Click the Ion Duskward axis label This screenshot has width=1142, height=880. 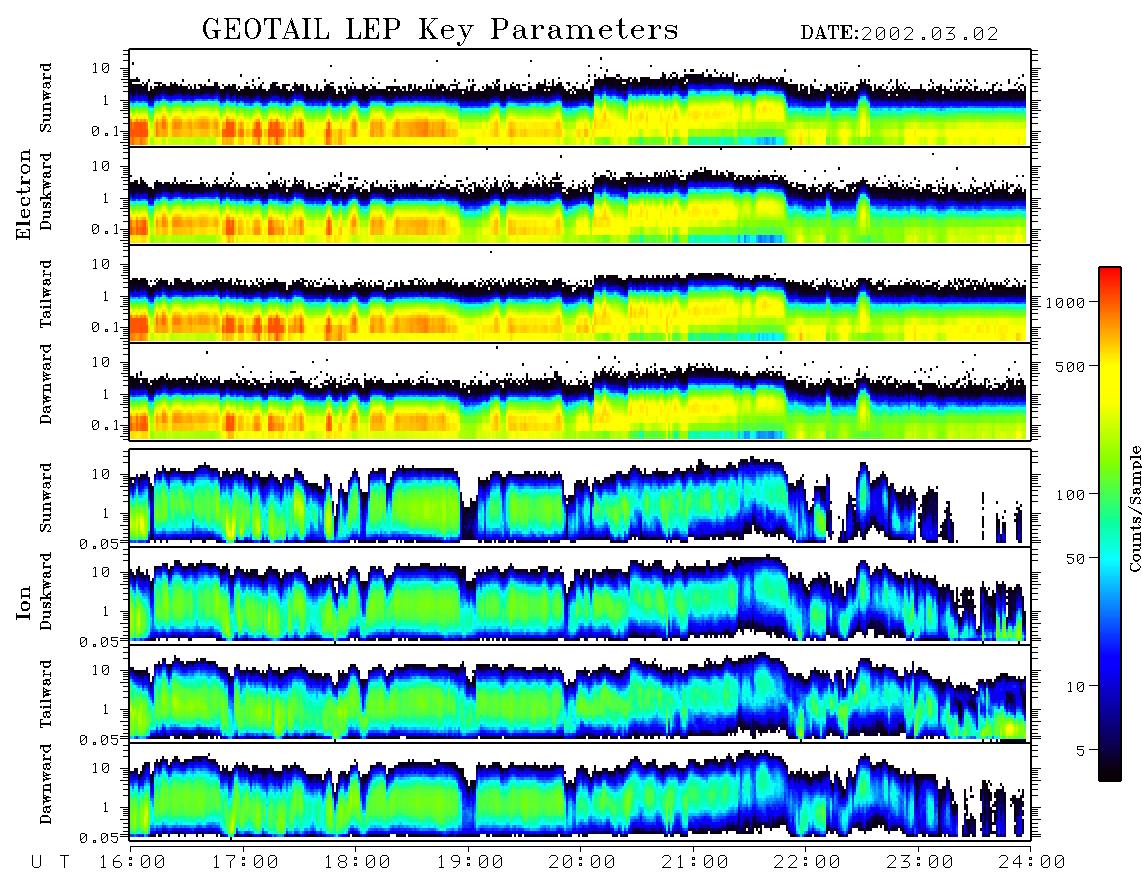(x=46, y=591)
